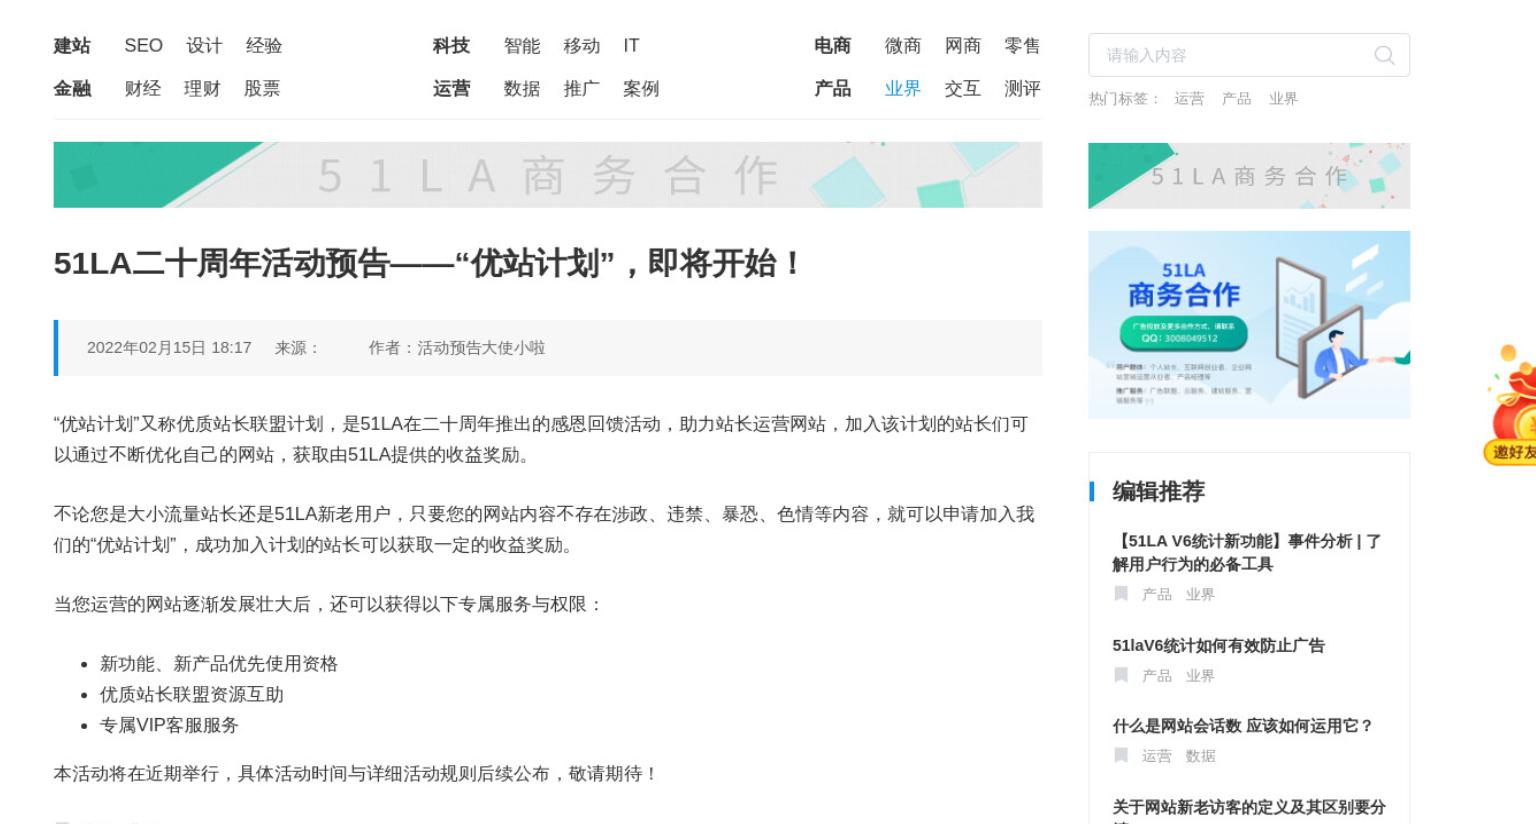Click bookmark tag icon under 51laV6统计如何有效防止广告
This screenshot has height=824, width=1536.
click(x=1121, y=675)
